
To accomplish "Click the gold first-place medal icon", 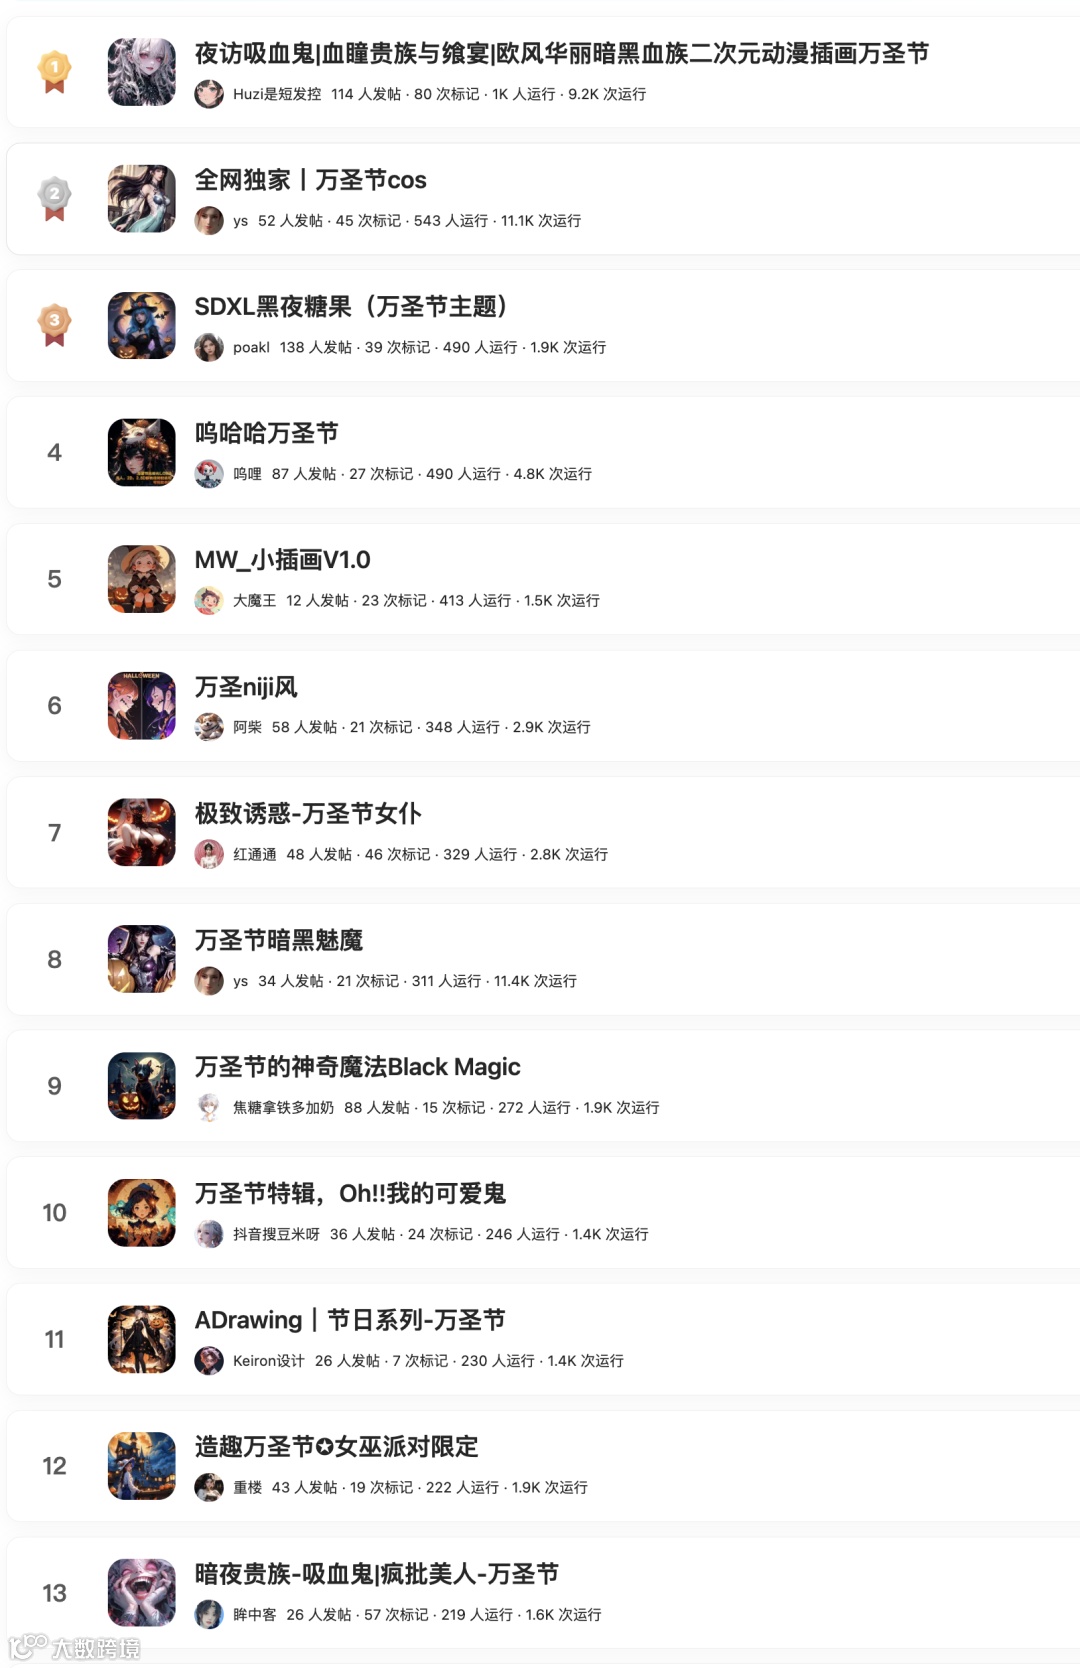I will pyautogui.click(x=54, y=72).
